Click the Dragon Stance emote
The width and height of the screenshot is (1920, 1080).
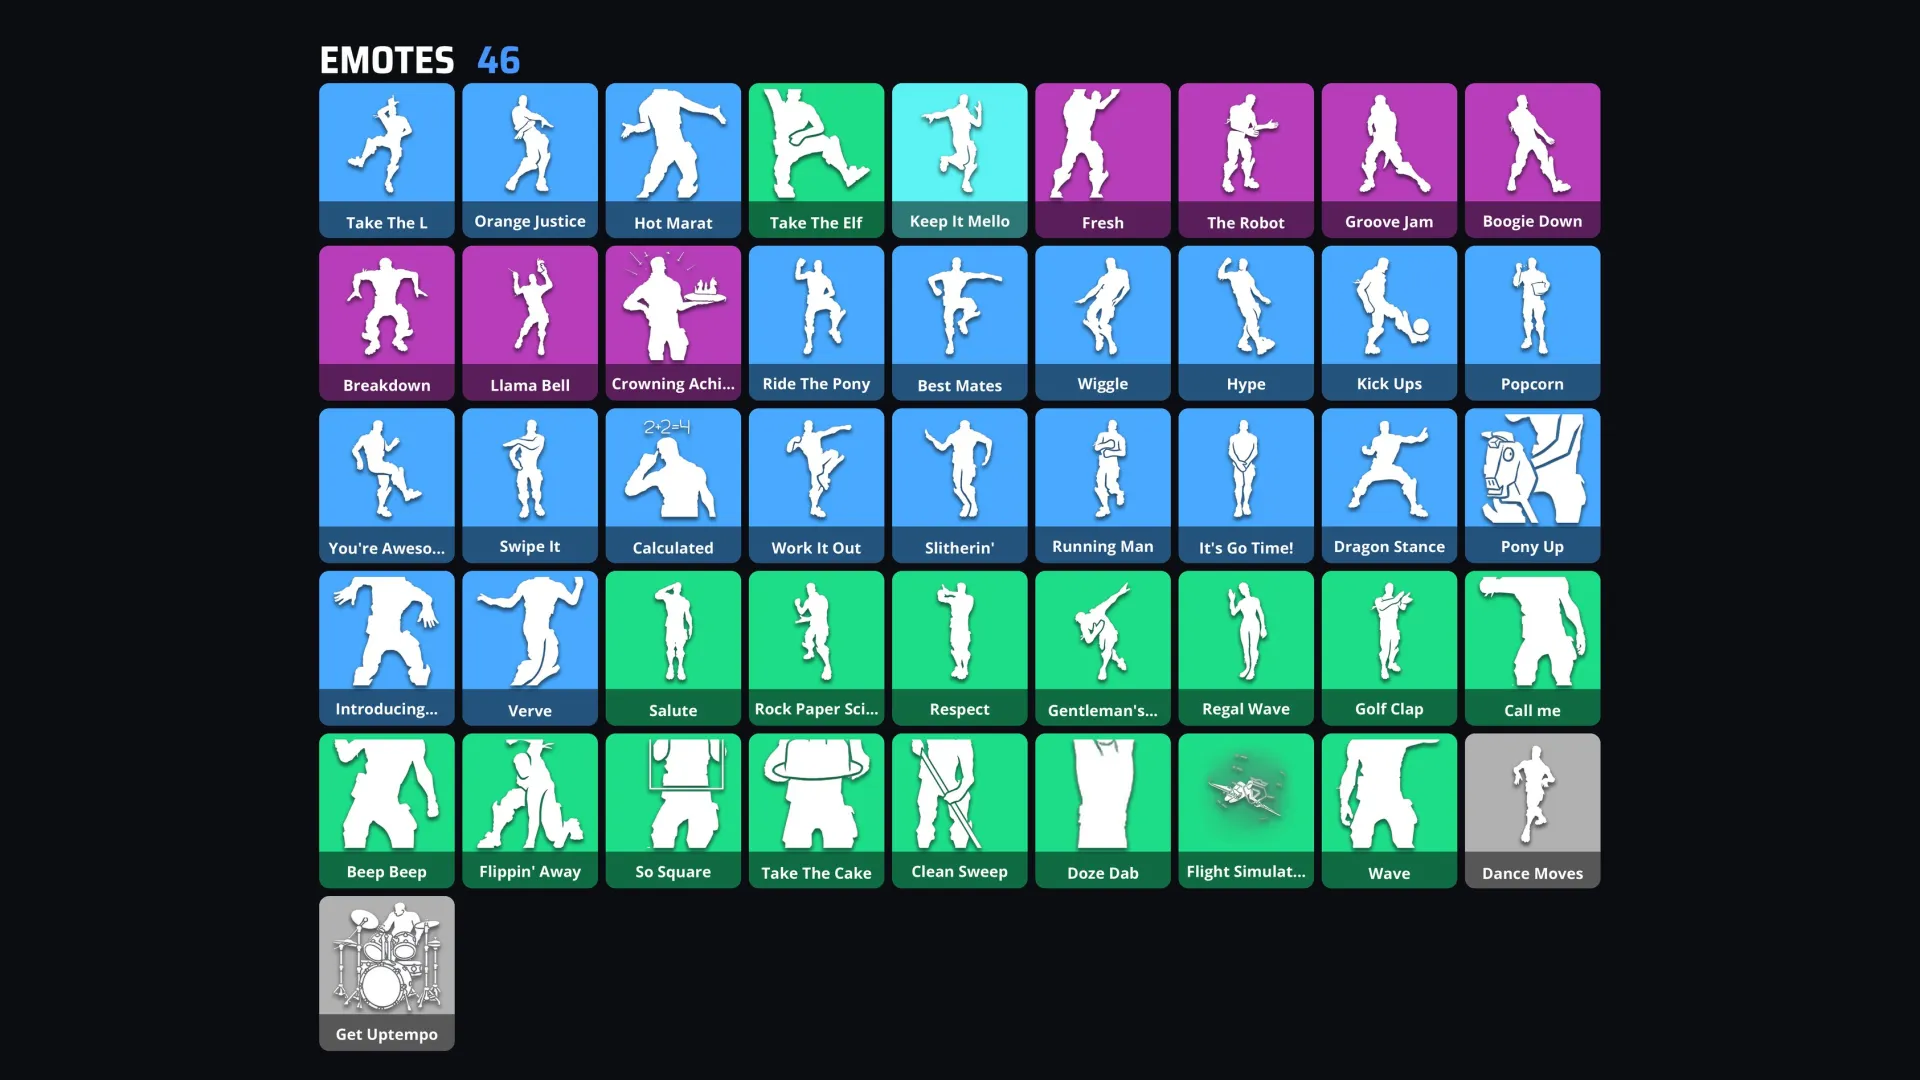1389,486
